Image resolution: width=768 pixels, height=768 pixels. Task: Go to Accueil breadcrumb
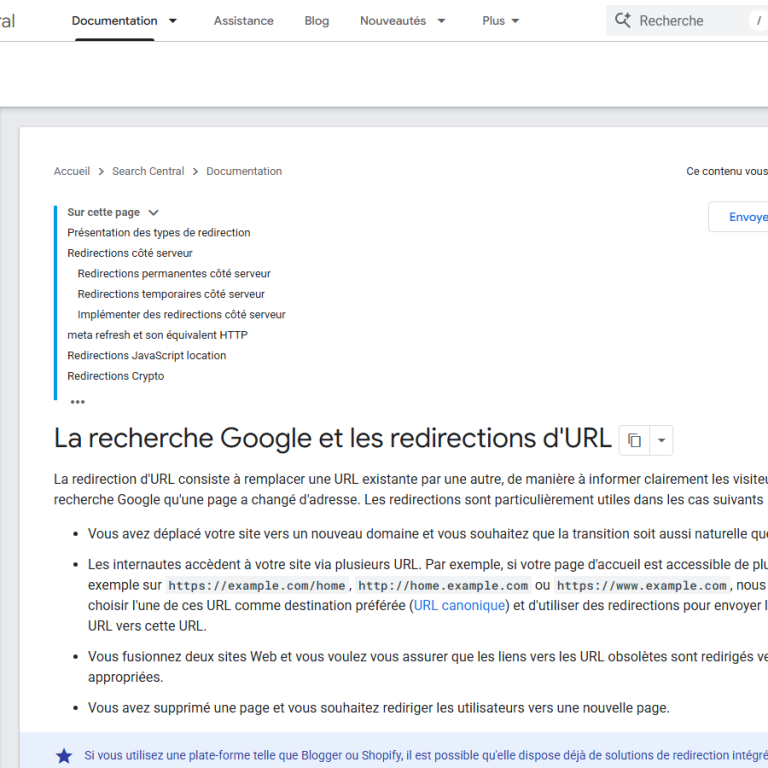[x=72, y=171]
